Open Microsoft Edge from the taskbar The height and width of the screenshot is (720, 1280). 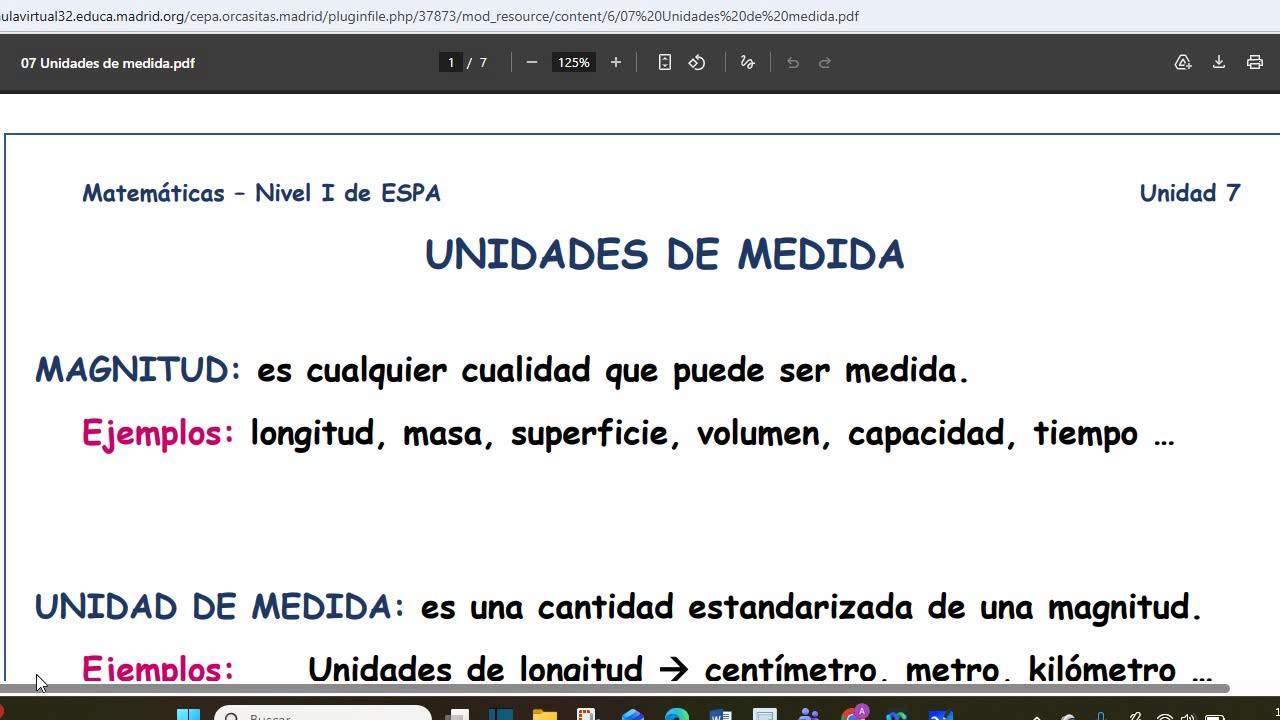point(677,714)
